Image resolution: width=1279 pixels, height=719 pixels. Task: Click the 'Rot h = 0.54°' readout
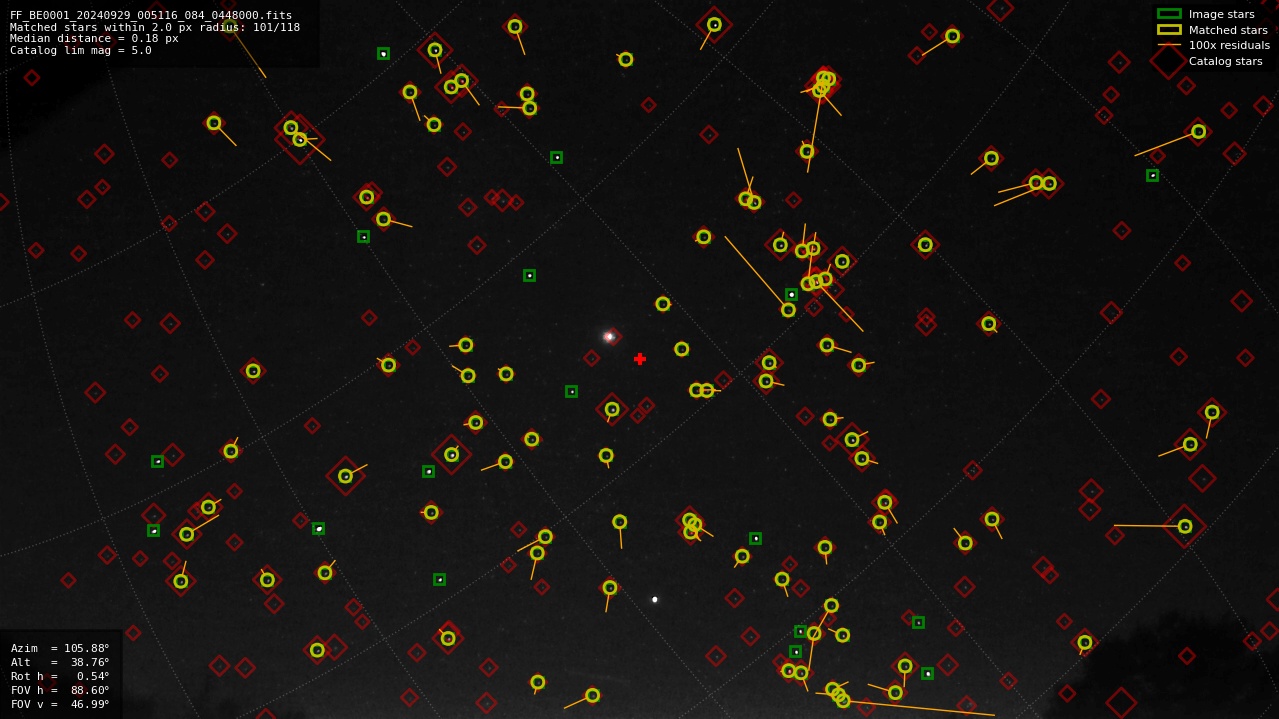[60, 676]
